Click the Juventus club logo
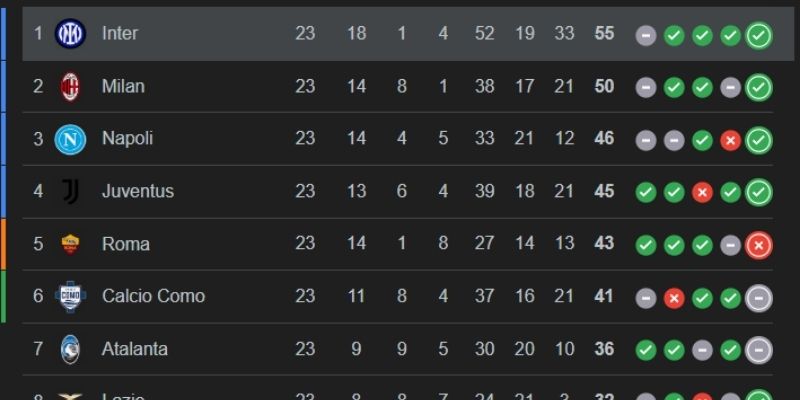The image size is (800, 400). click(x=70, y=191)
